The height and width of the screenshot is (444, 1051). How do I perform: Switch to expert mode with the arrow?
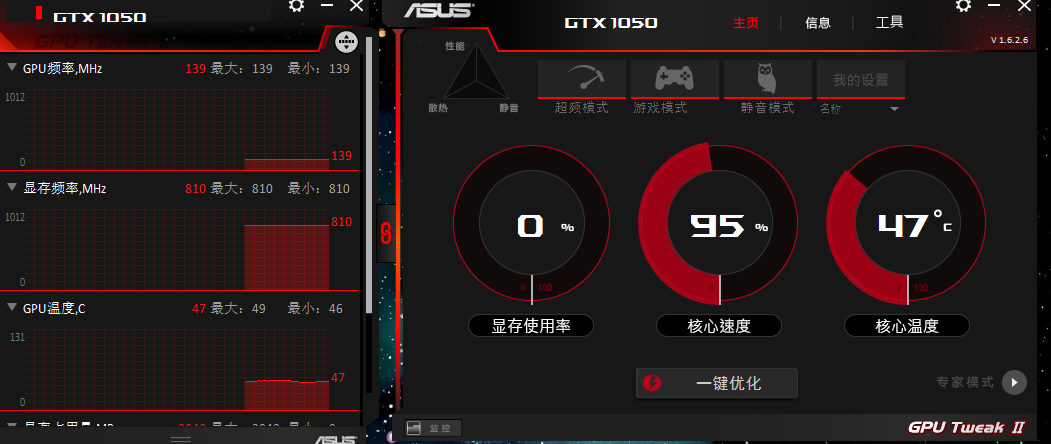[x=1013, y=382]
